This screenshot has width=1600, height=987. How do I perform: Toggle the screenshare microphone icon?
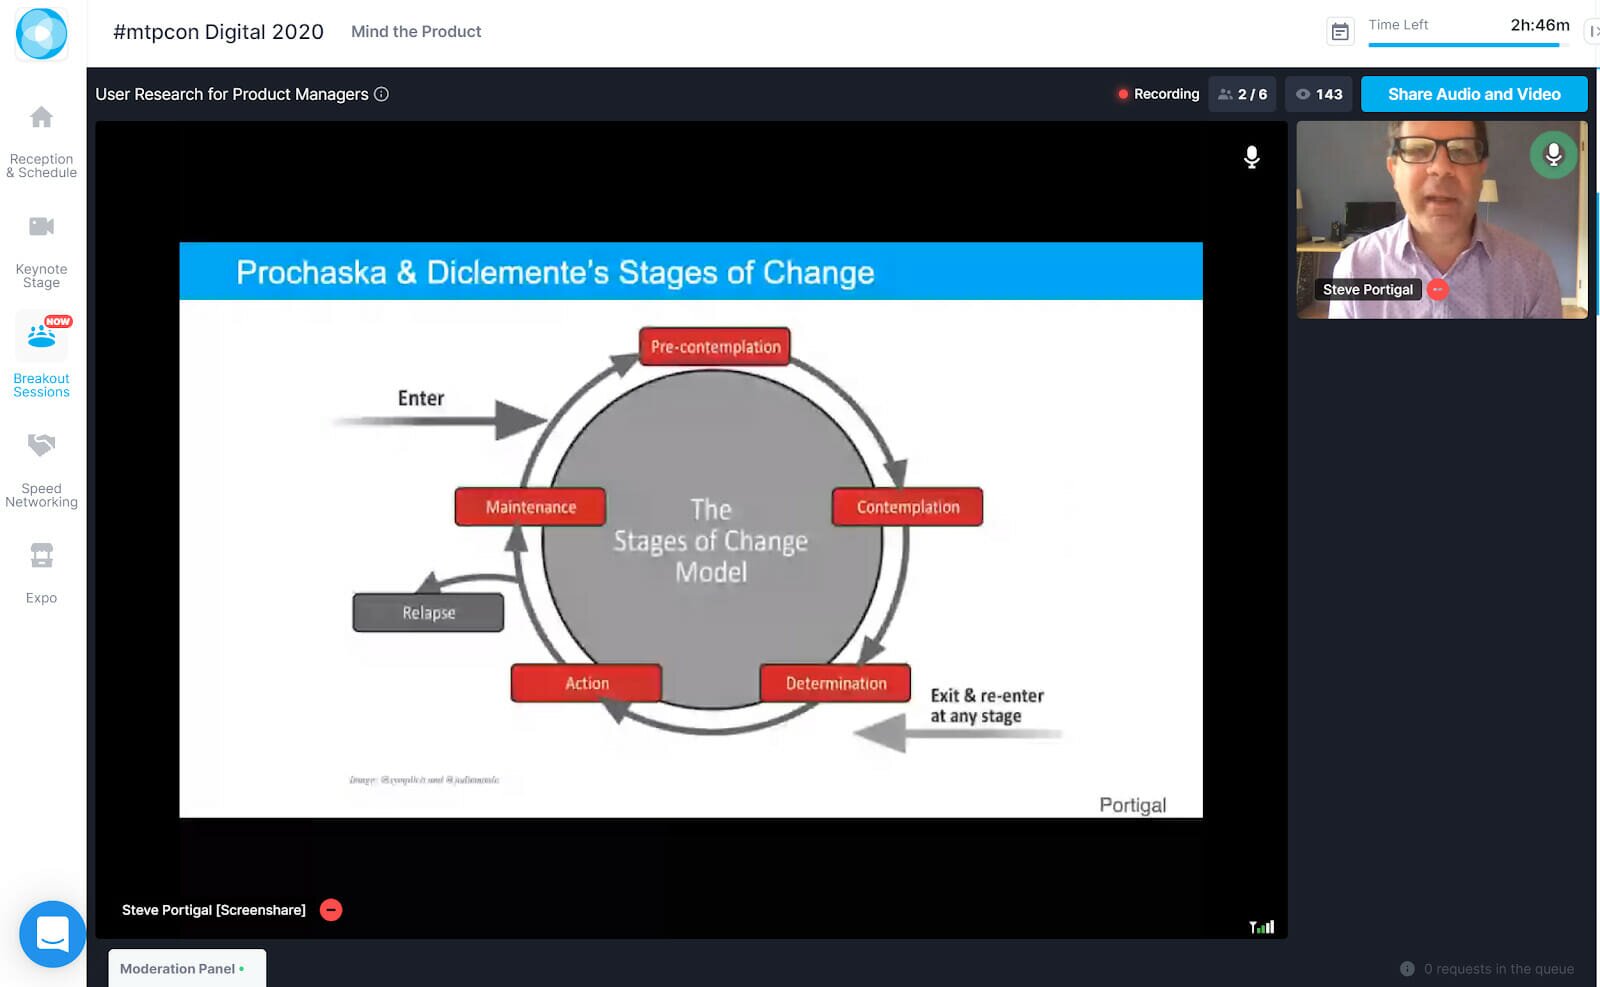point(1251,157)
